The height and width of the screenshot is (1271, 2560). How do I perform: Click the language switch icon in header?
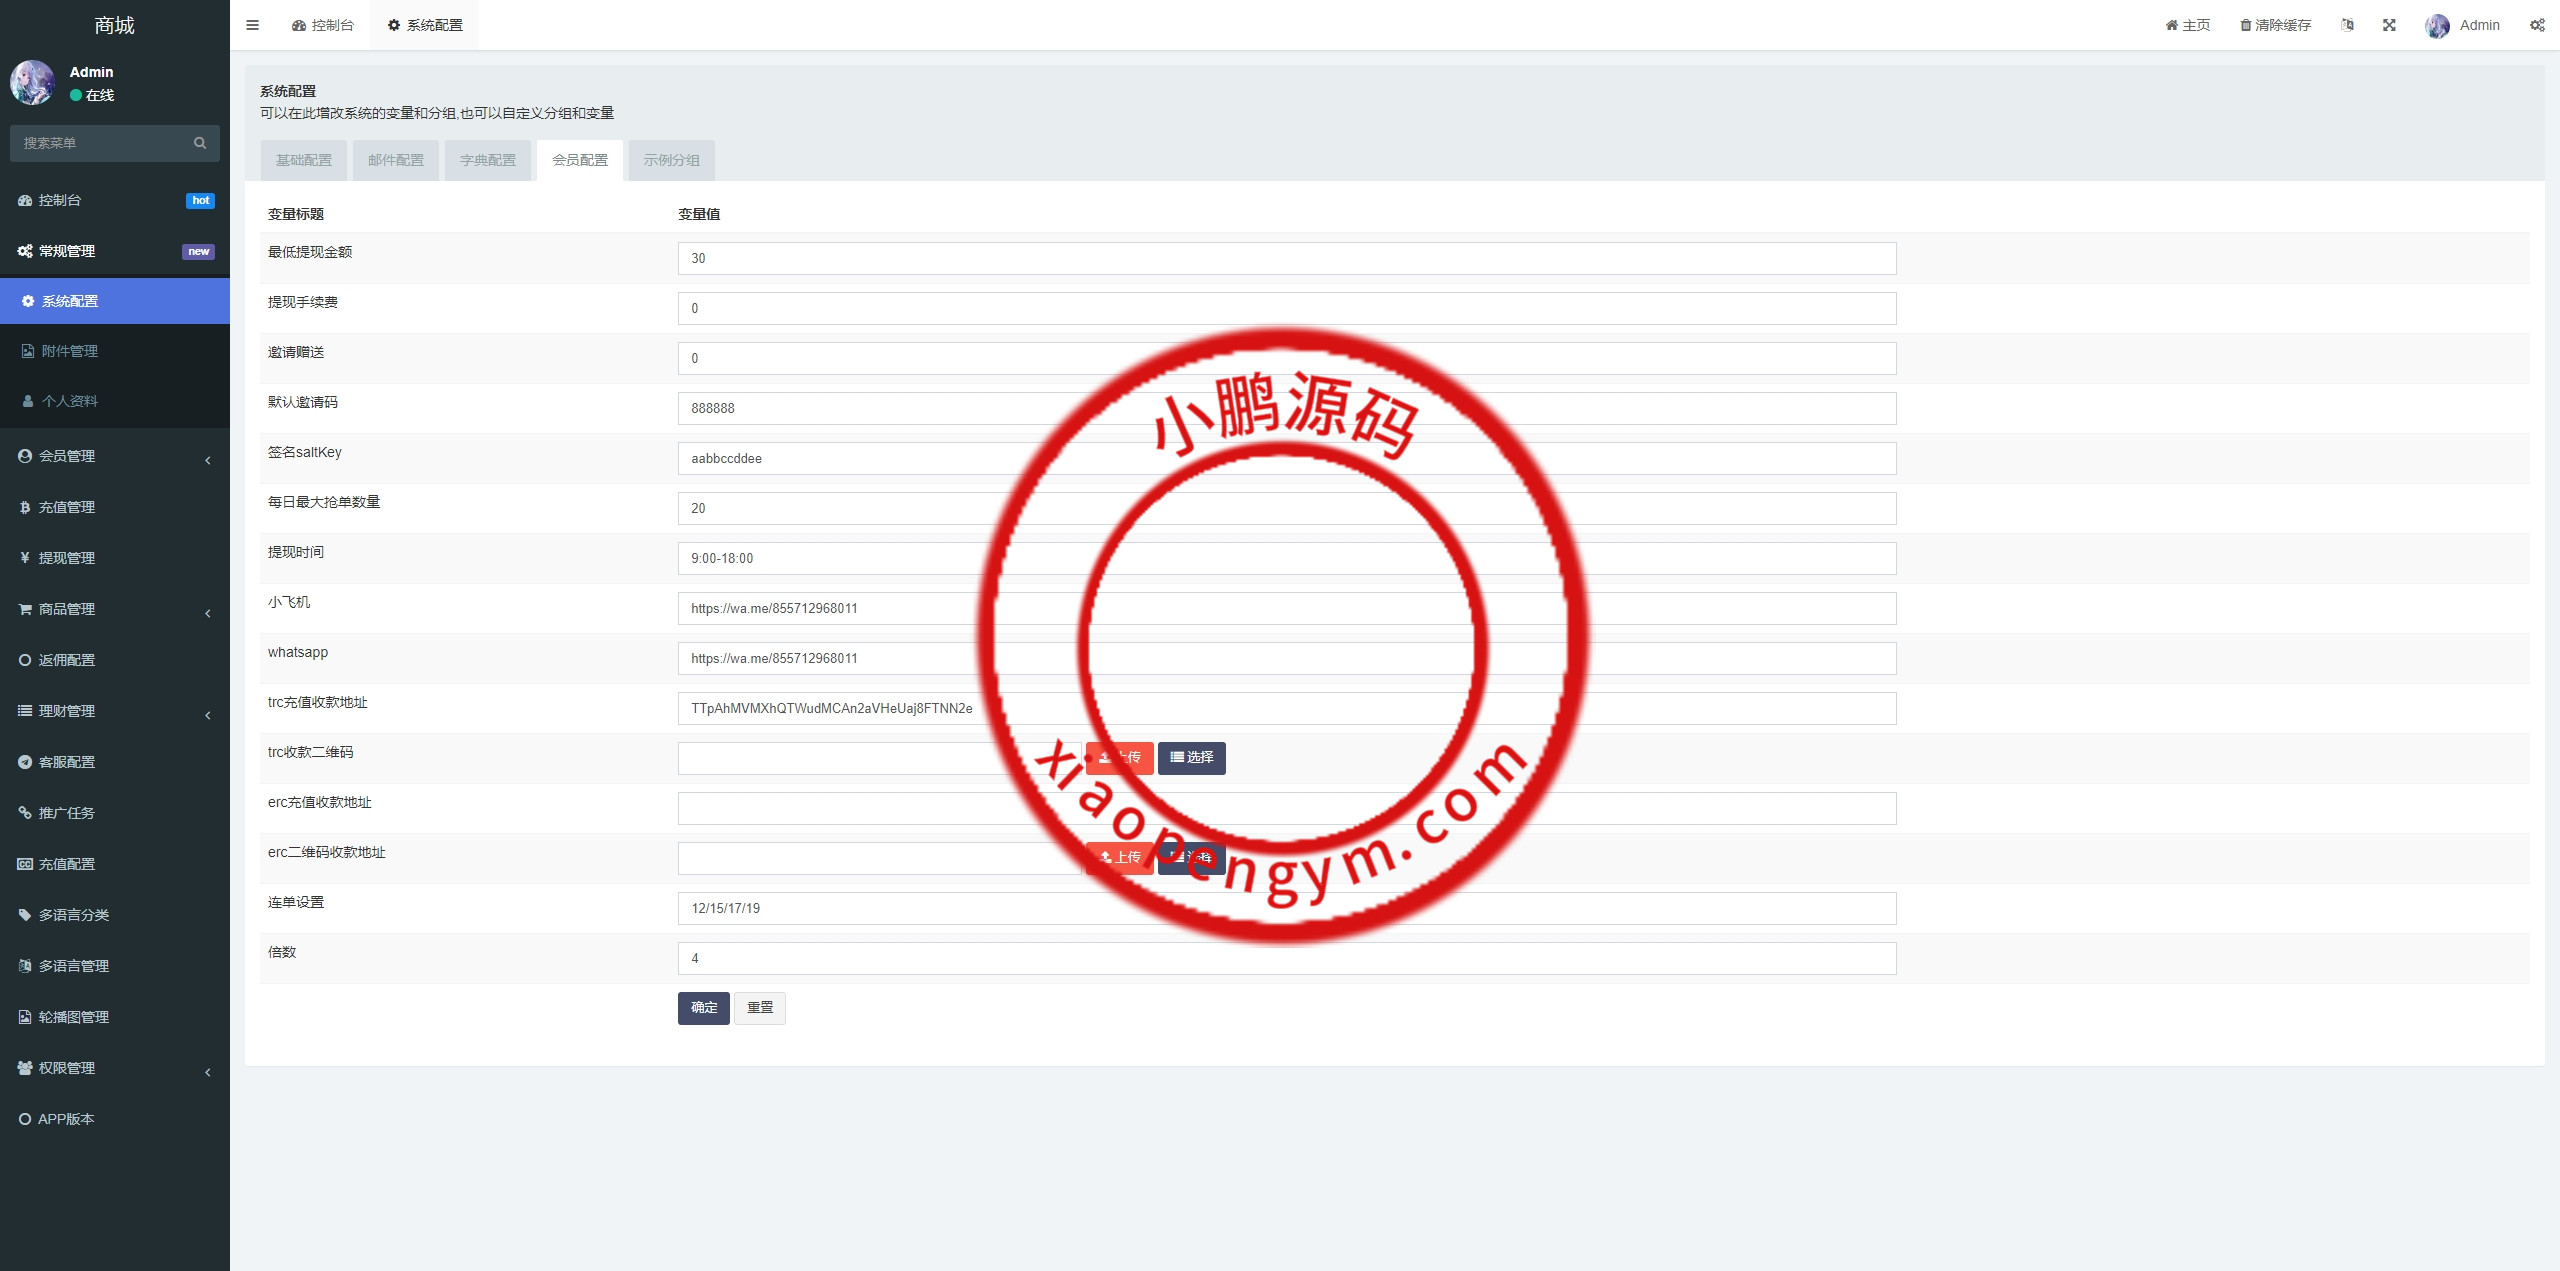tap(2347, 25)
